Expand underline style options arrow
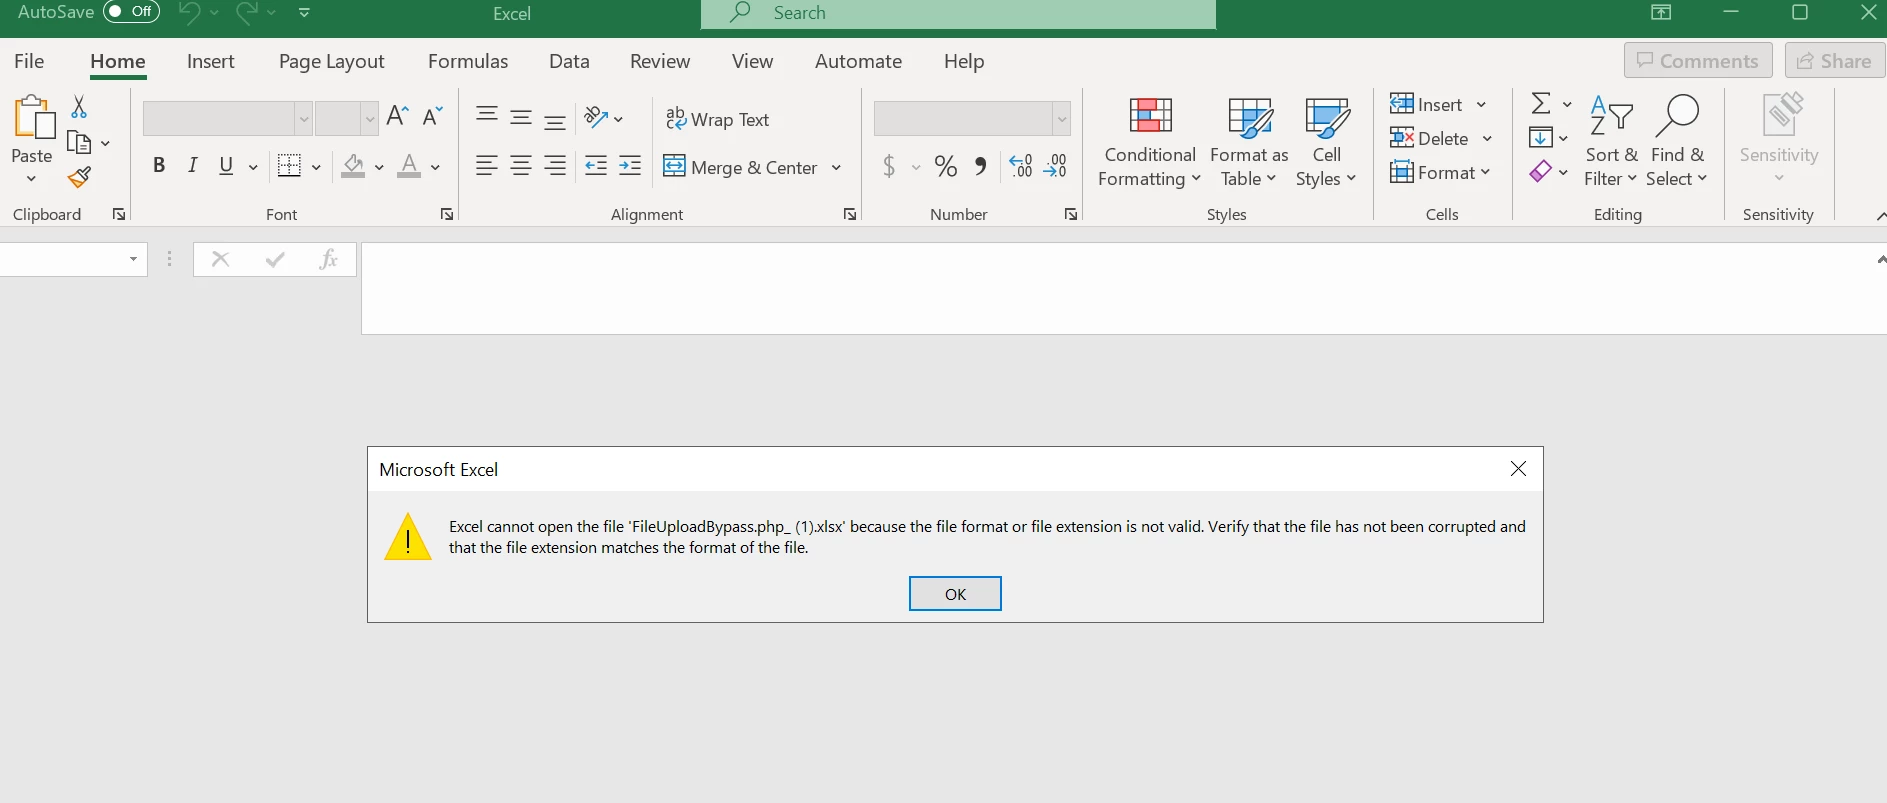 [x=253, y=167]
